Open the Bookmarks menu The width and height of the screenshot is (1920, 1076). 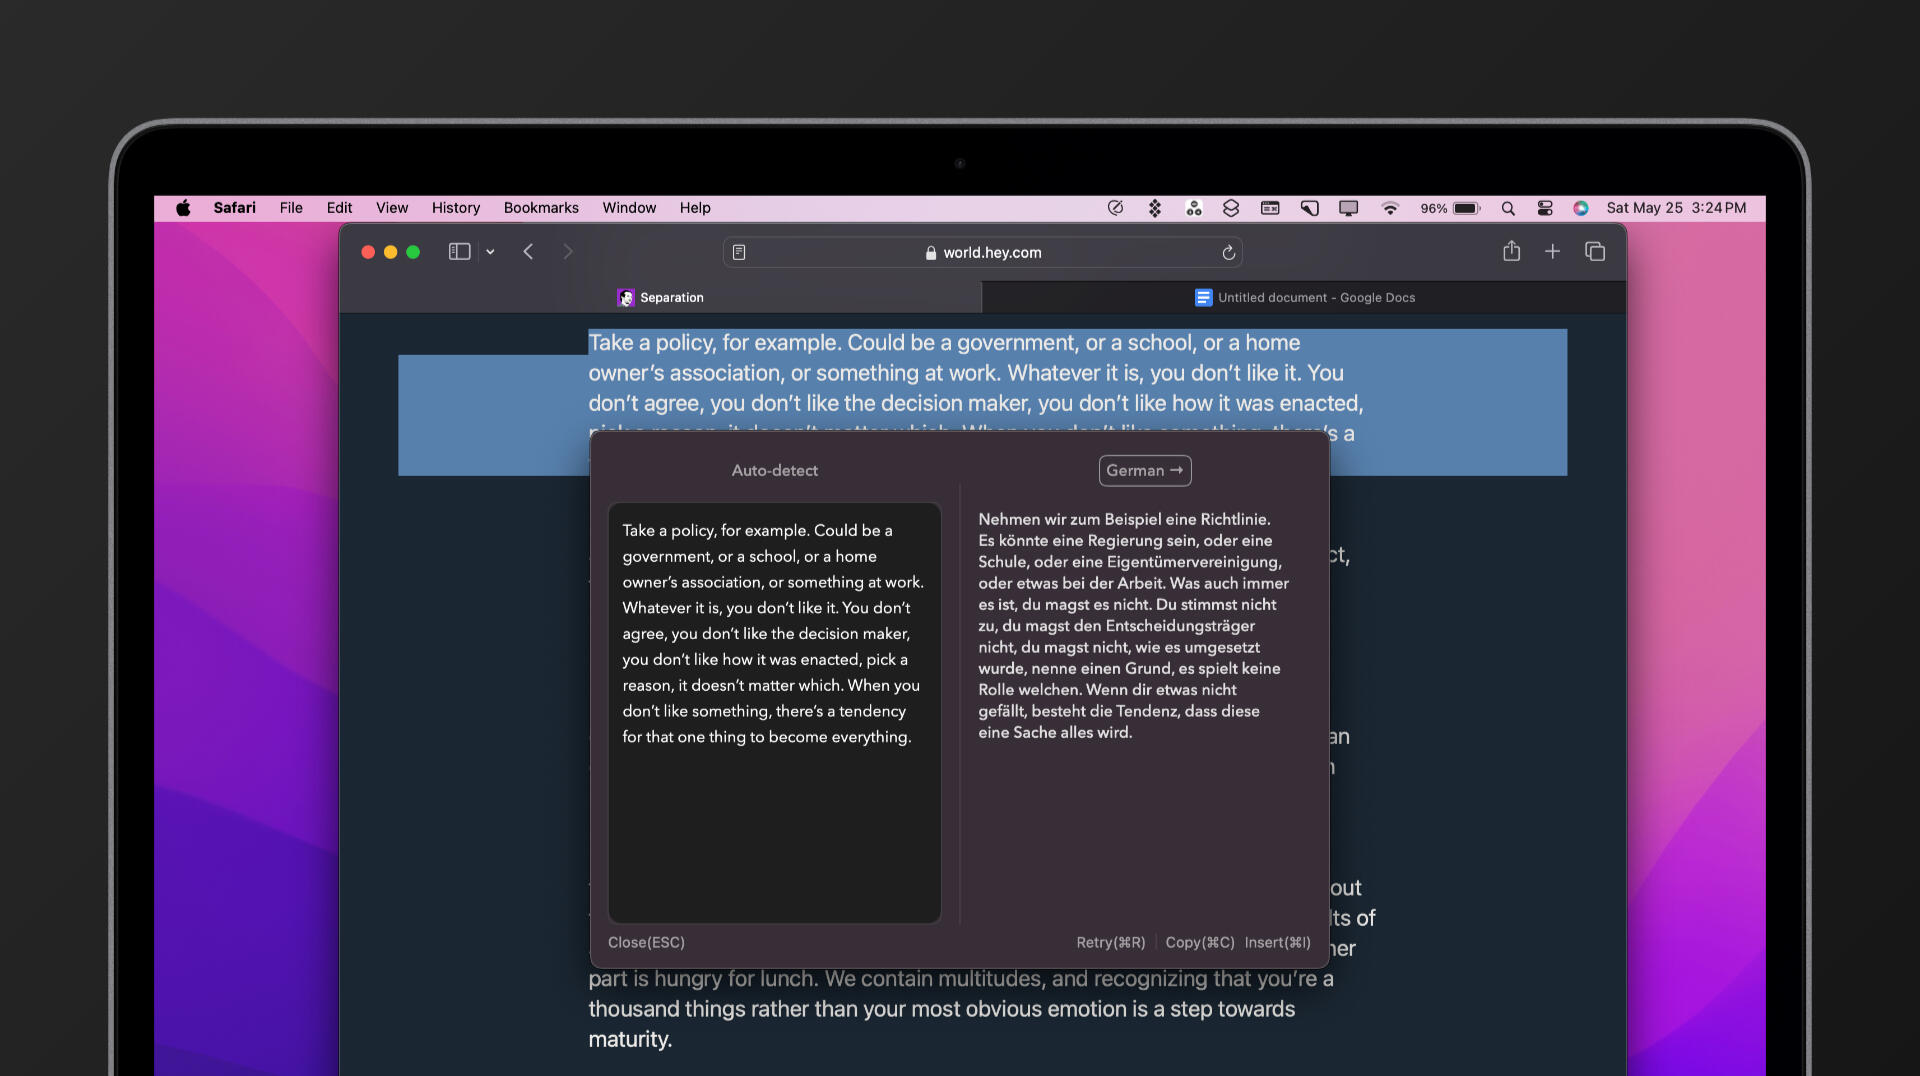coord(541,208)
